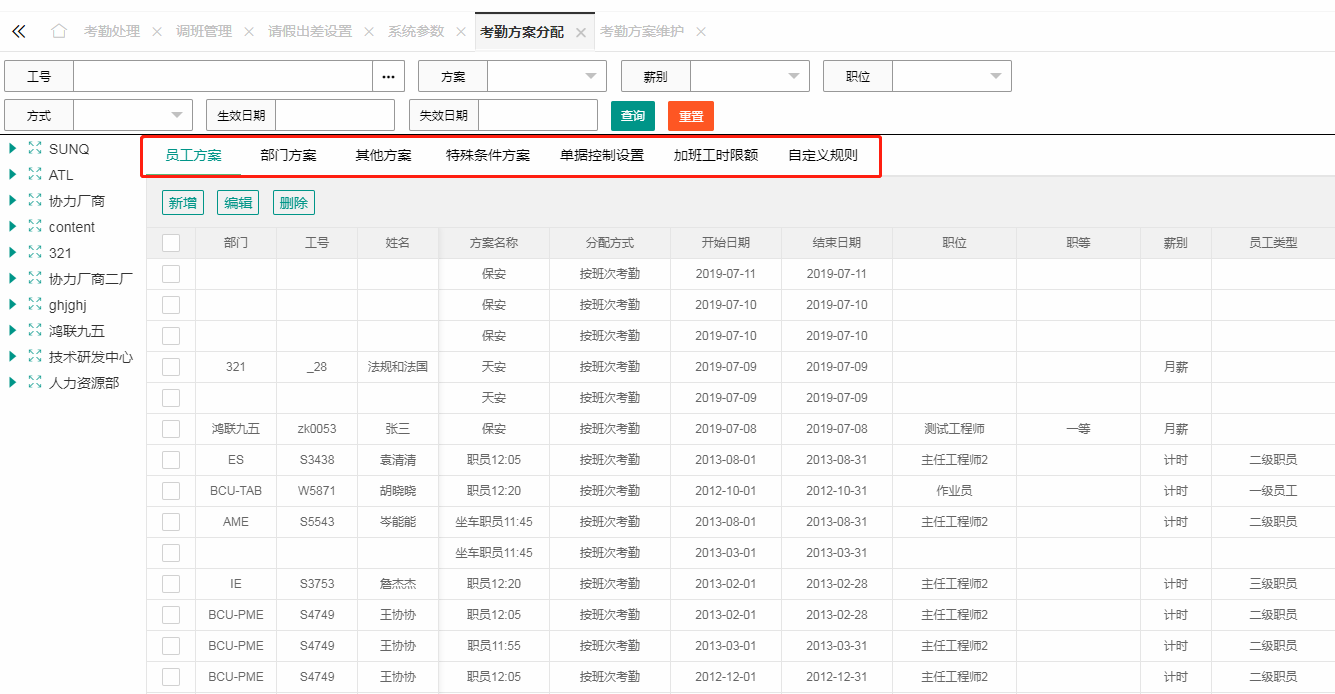Click the 新增 button
The height and width of the screenshot is (694, 1335).
(182, 203)
